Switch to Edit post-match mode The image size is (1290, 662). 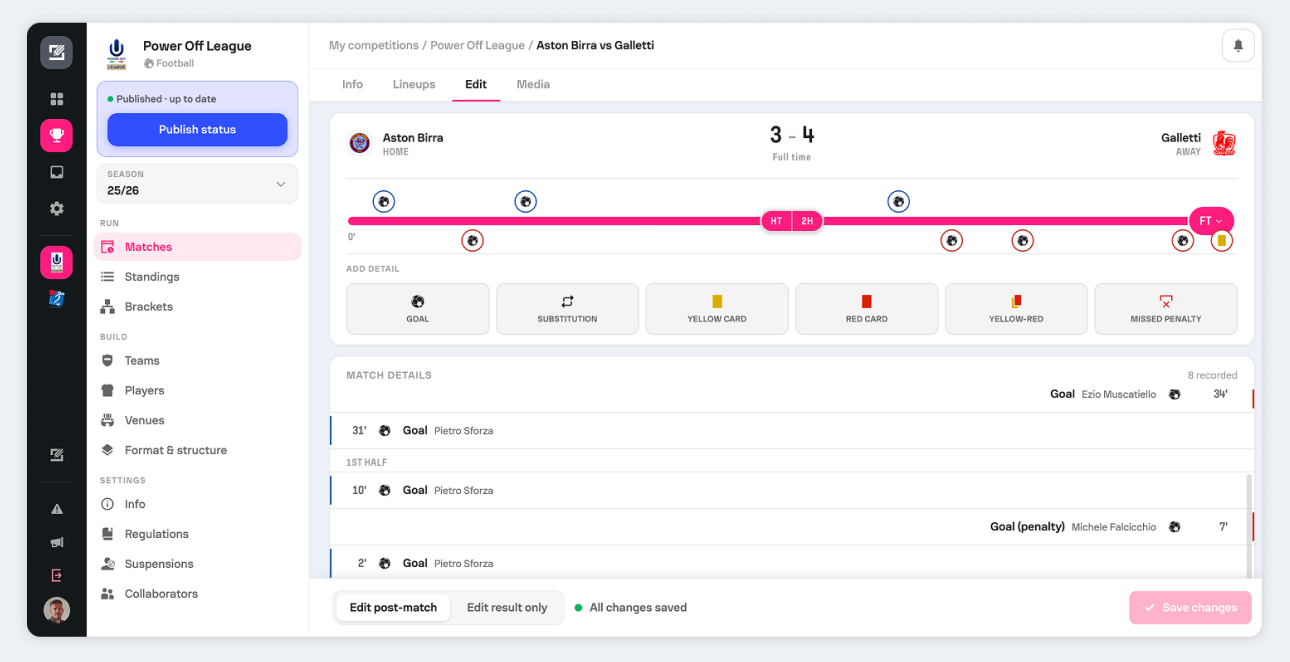tap(393, 607)
